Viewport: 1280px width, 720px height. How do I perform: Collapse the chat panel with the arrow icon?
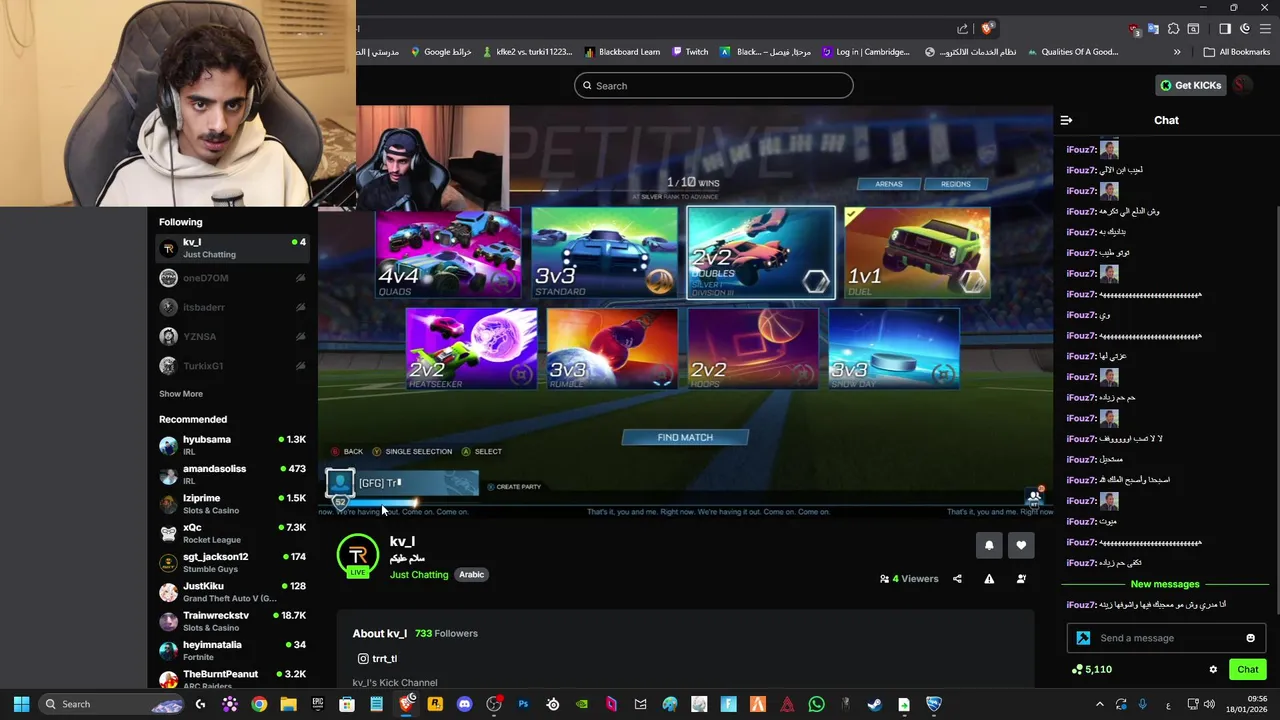pos(1066,120)
